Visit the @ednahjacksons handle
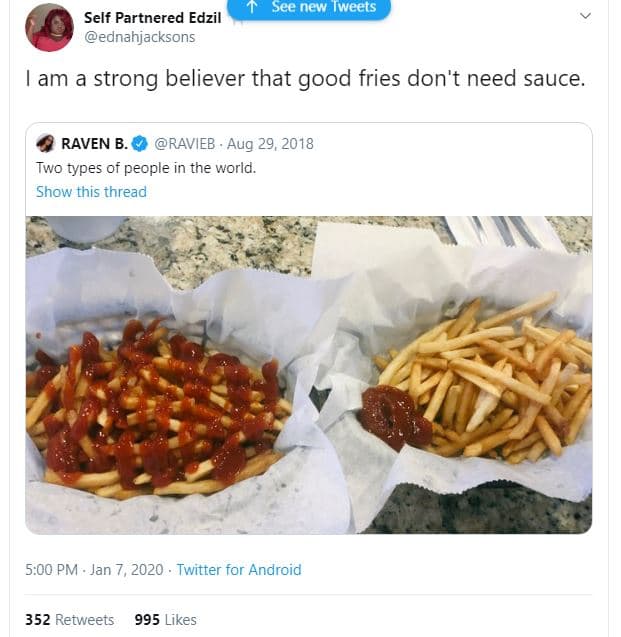Screen dimensions: 621x637 tap(139, 37)
